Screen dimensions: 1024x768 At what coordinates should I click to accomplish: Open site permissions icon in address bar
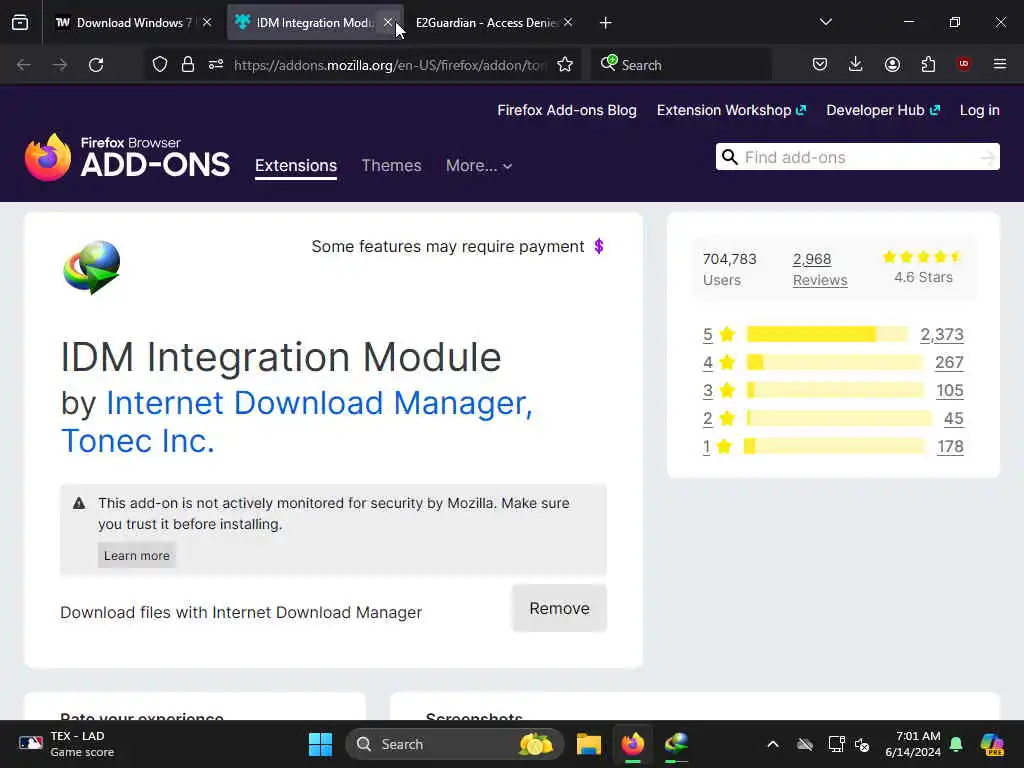pyautogui.click(x=216, y=65)
